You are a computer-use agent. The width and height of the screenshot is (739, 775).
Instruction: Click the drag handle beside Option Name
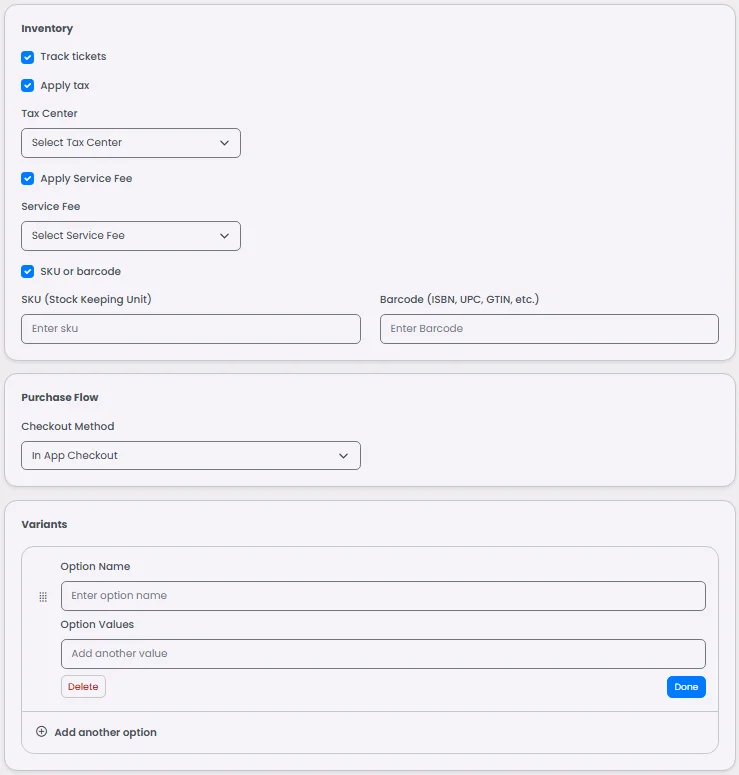[43, 597]
